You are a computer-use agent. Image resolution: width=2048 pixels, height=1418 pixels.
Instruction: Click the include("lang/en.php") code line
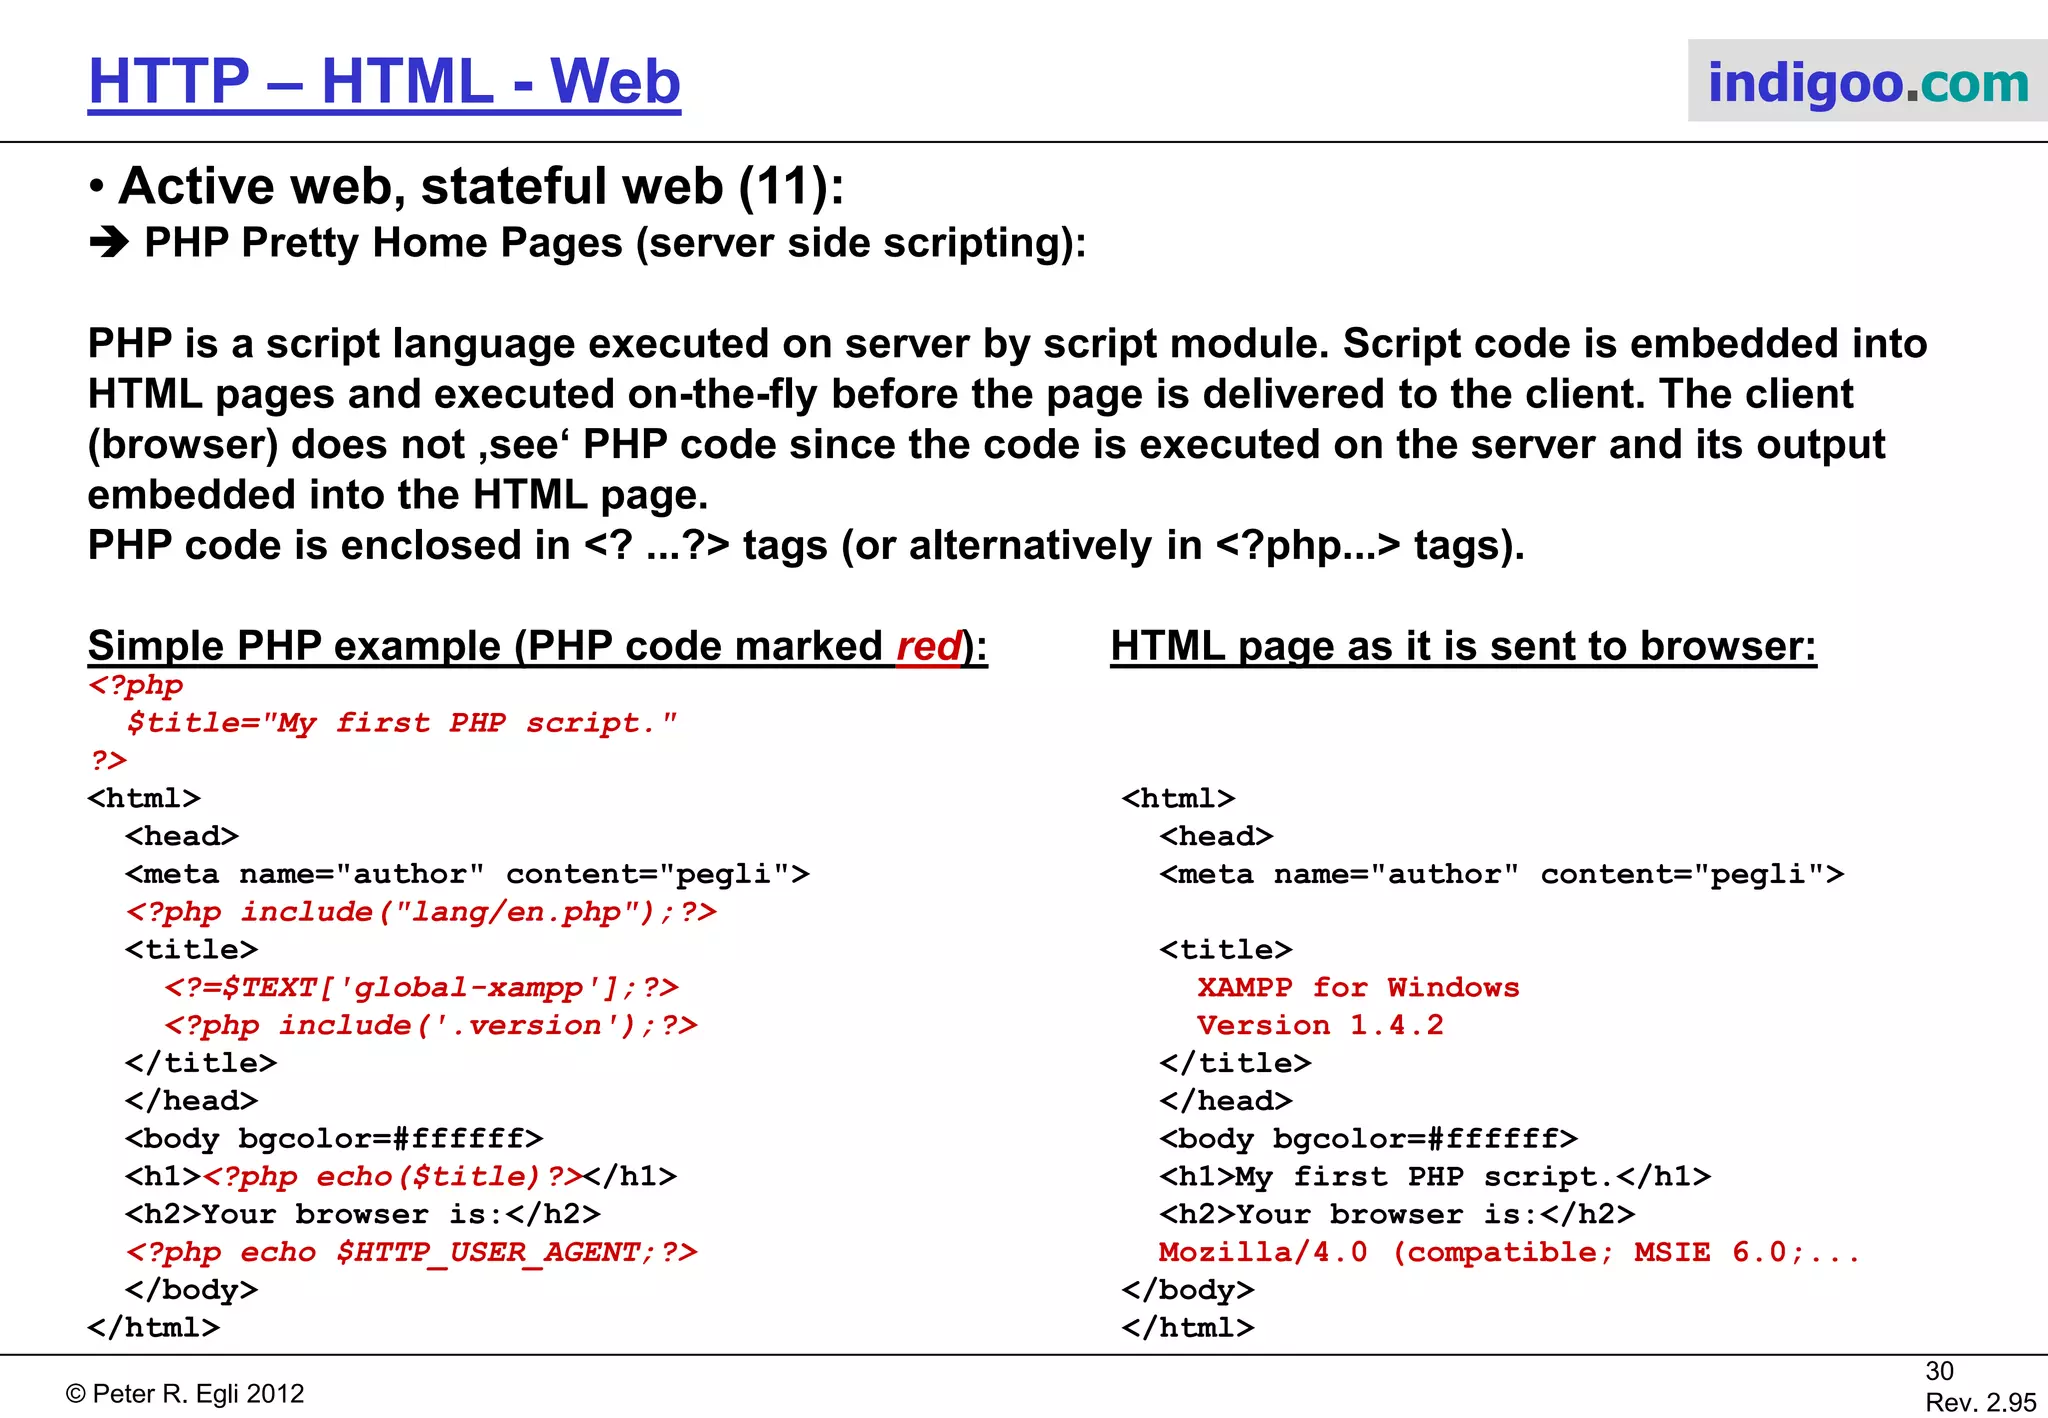(421, 912)
